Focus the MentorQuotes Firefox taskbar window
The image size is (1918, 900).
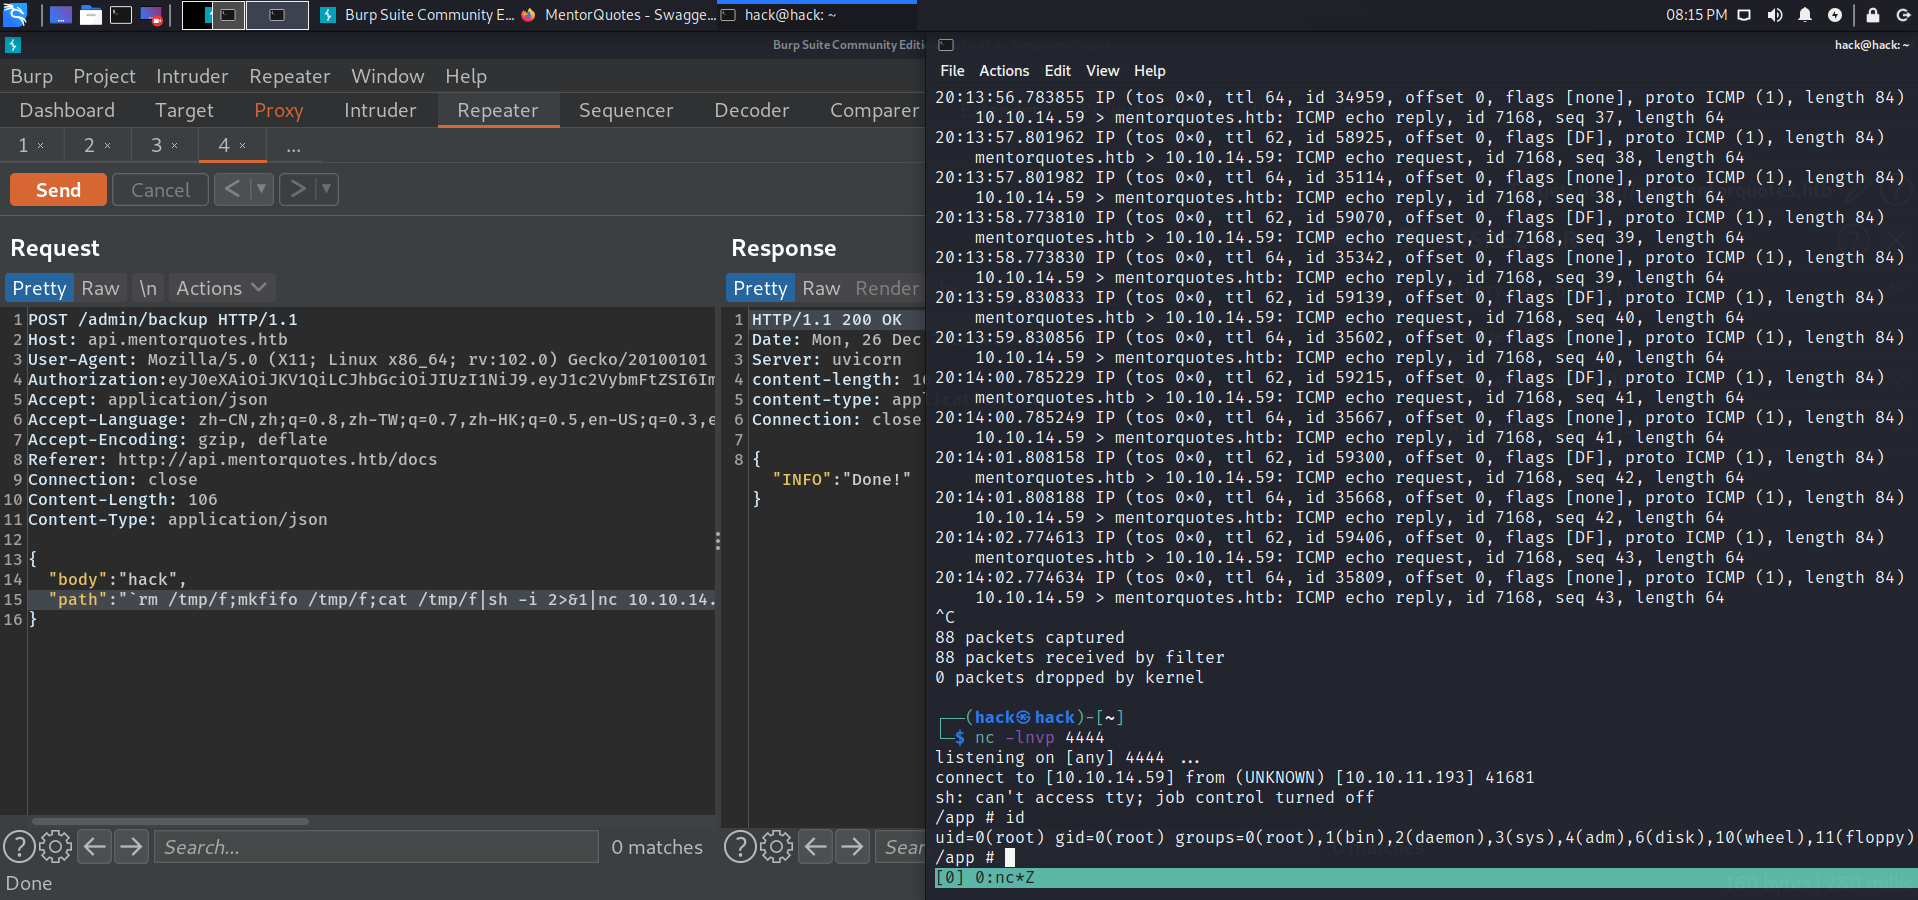pos(618,15)
